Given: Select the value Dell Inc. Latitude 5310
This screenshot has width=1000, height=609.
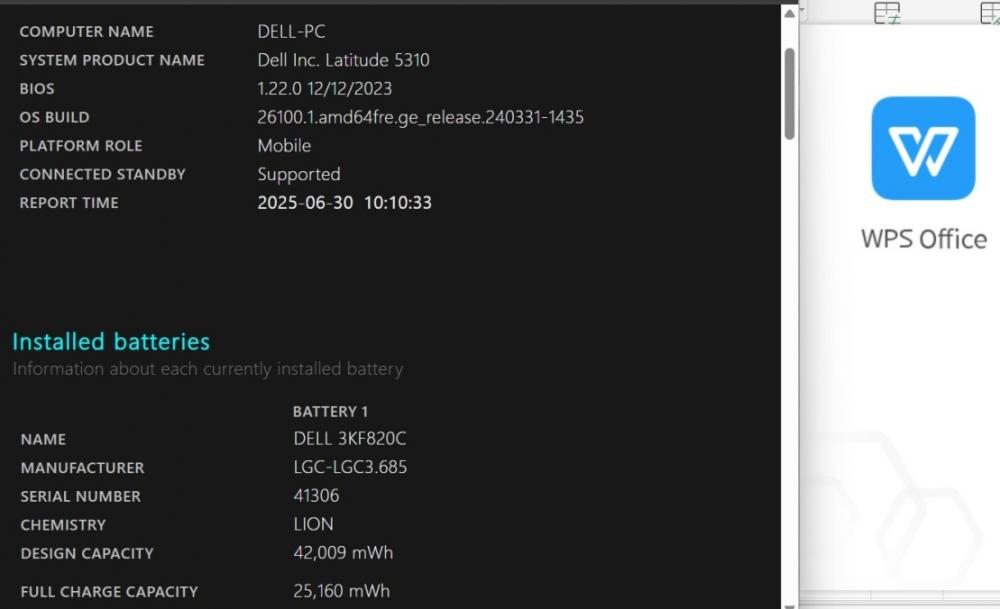Looking at the screenshot, I should coord(343,60).
